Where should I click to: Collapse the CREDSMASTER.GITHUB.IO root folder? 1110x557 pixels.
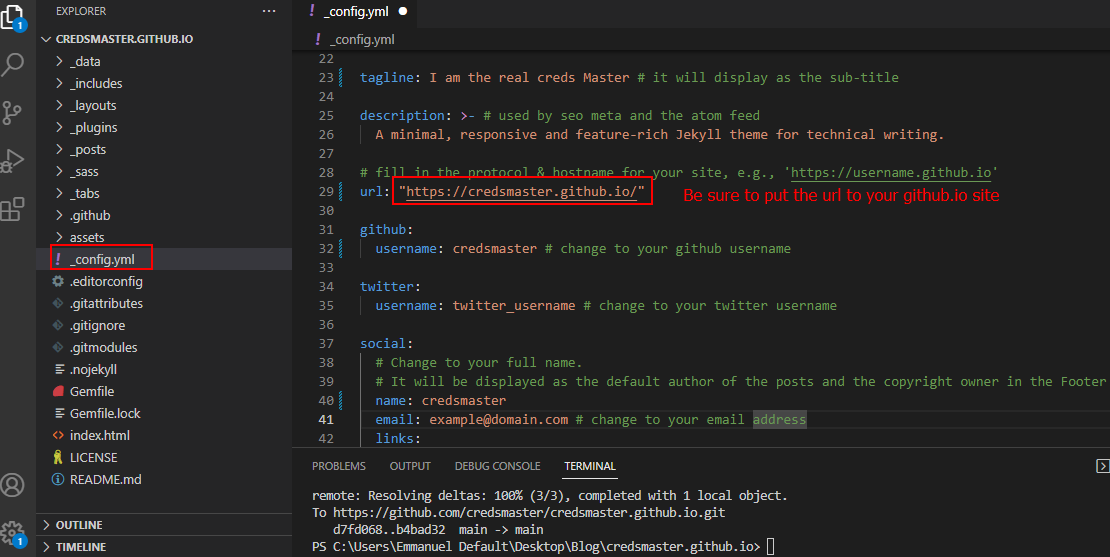47,39
